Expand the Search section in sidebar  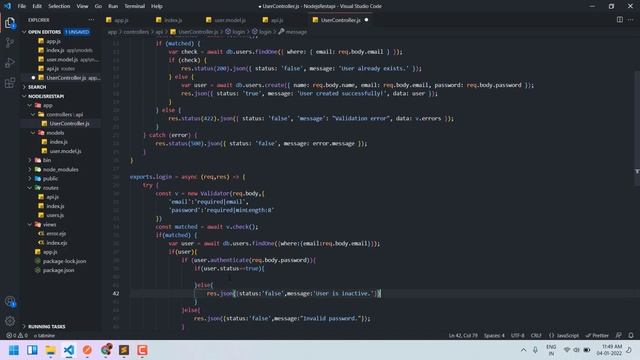(x=61, y=87)
